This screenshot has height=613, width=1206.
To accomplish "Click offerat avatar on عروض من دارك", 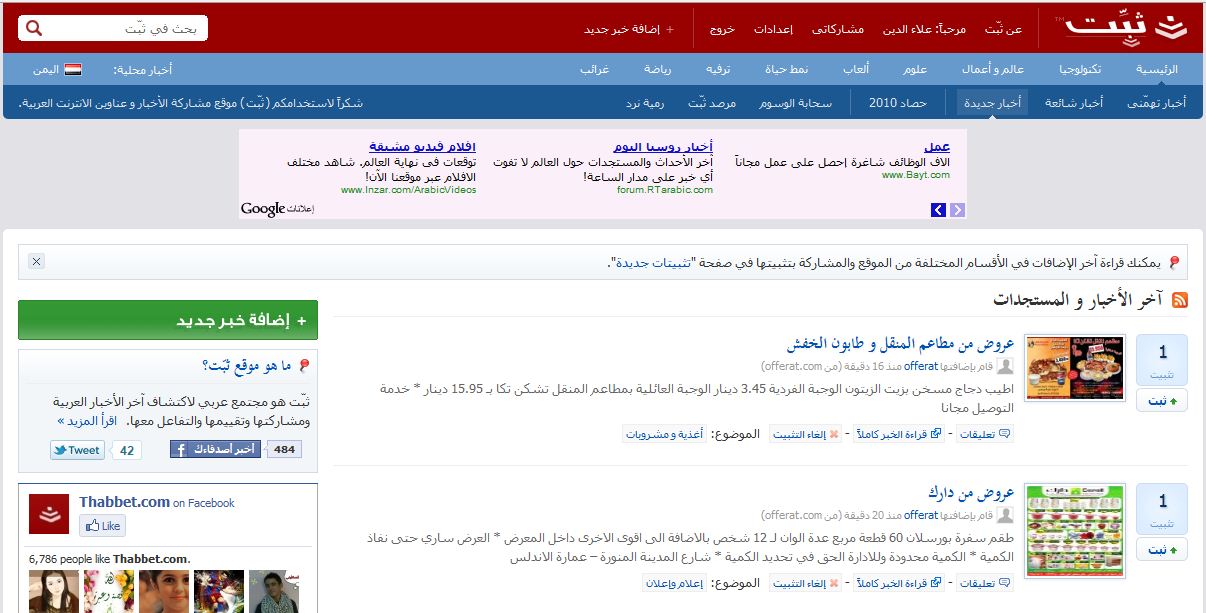I will pos(1006,515).
